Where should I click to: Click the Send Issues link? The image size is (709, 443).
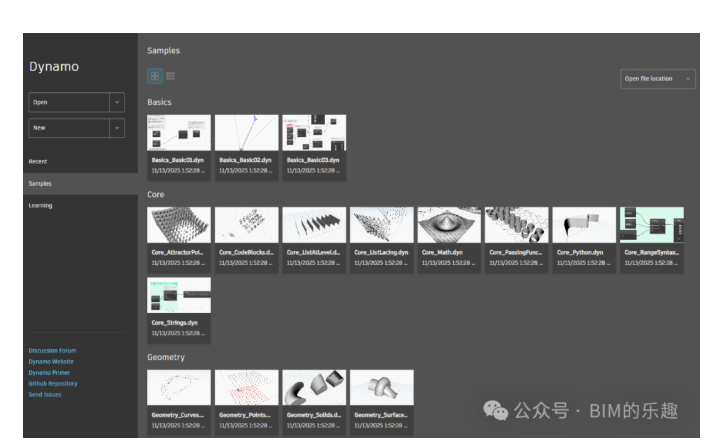coord(43,395)
